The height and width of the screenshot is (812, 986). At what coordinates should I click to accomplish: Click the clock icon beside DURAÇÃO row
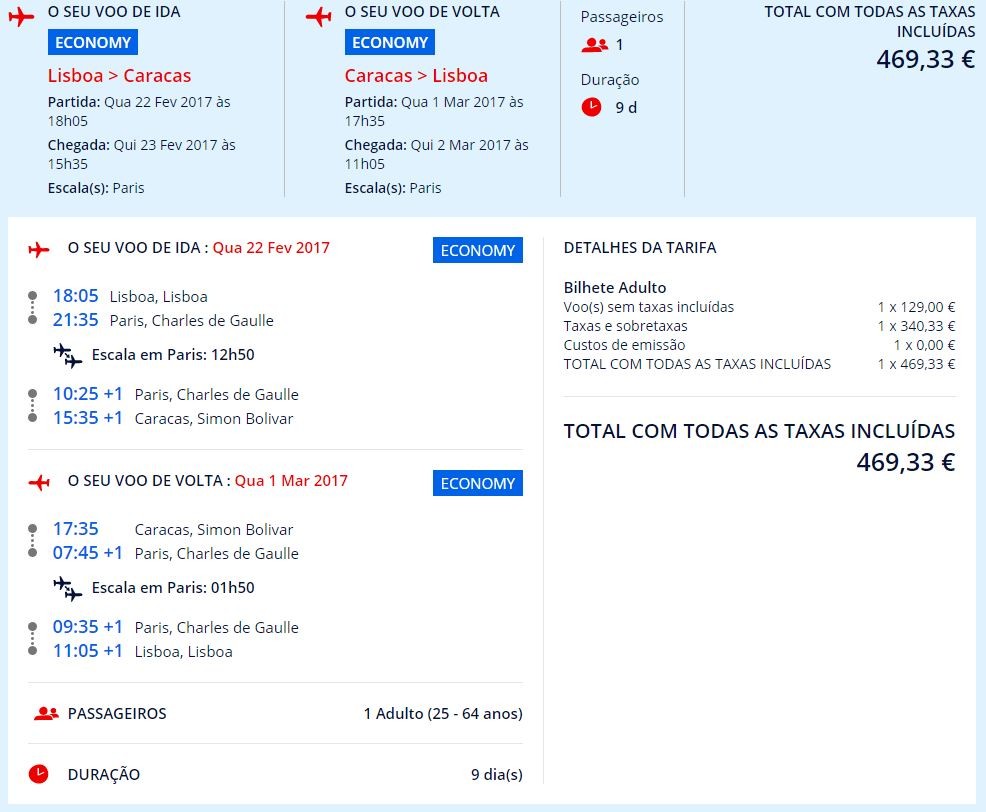point(38,774)
